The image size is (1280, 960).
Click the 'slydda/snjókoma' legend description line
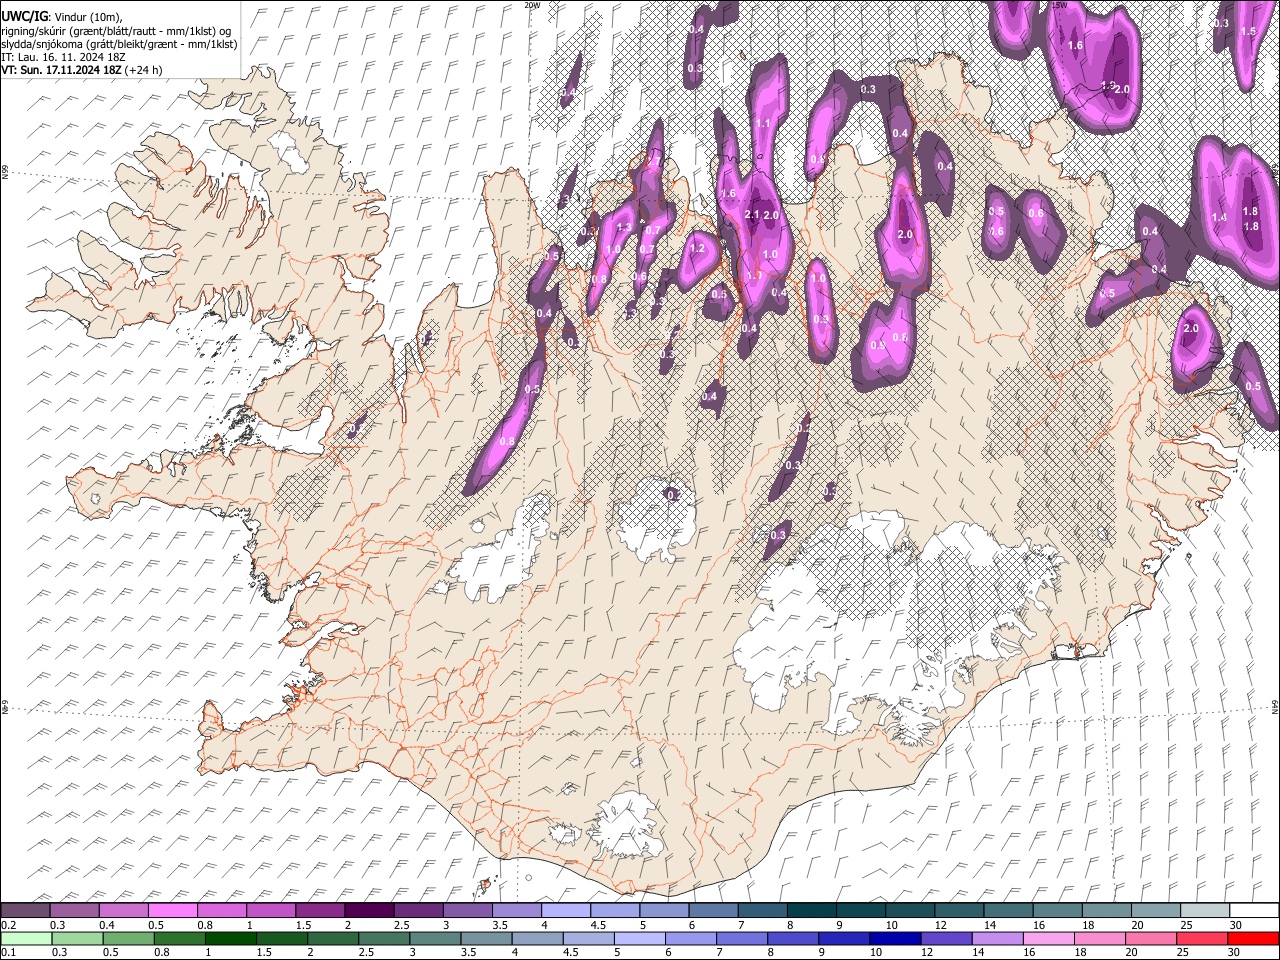[118, 44]
